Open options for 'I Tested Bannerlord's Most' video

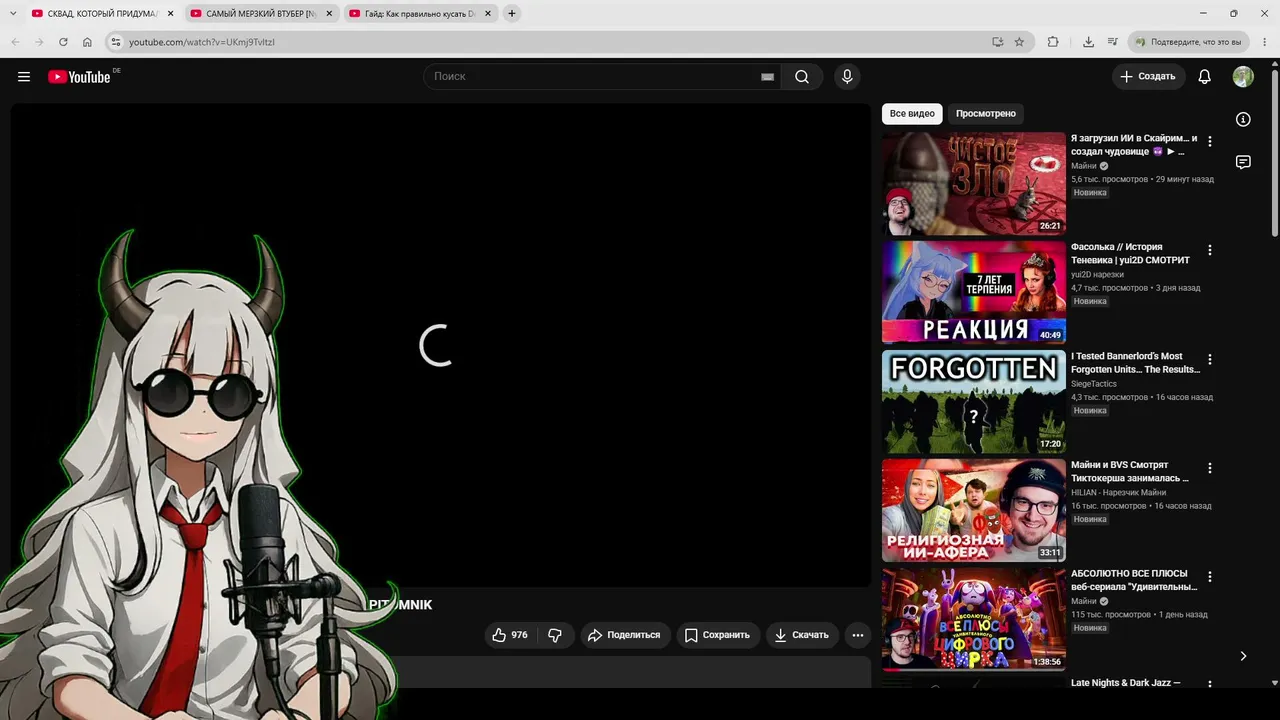(1210, 359)
